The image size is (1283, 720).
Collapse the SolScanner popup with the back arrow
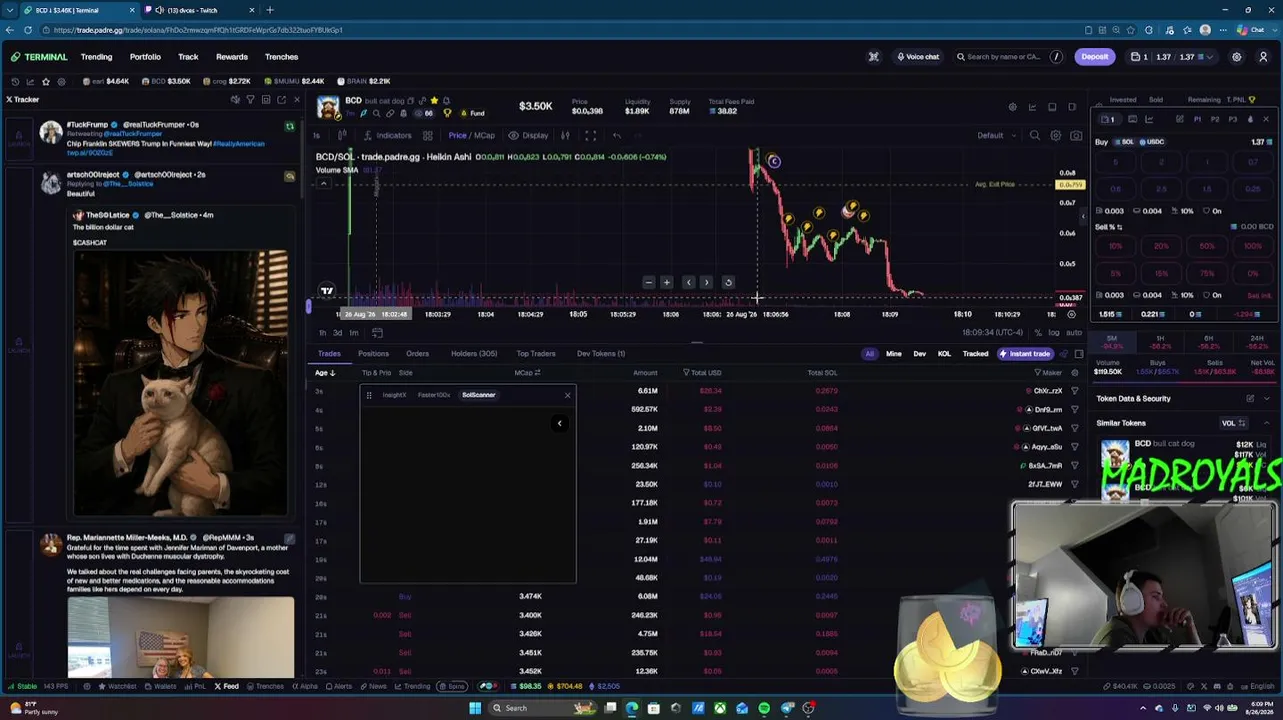(x=560, y=423)
